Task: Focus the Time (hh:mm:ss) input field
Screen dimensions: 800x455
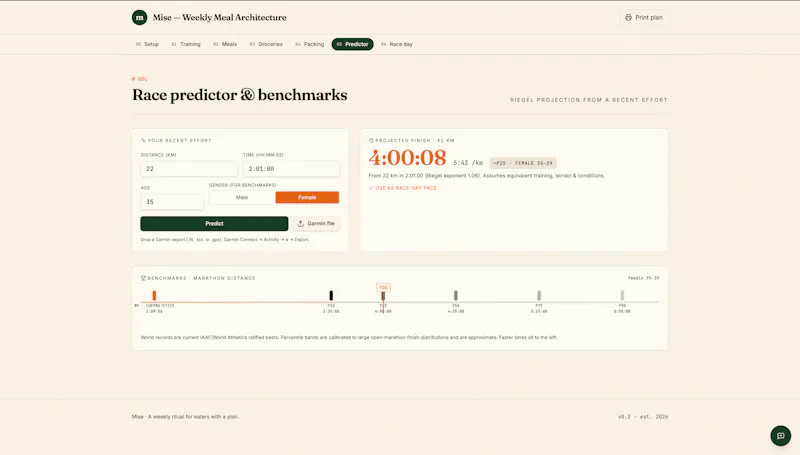Action: pyautogui.click(x=291, y=169)
